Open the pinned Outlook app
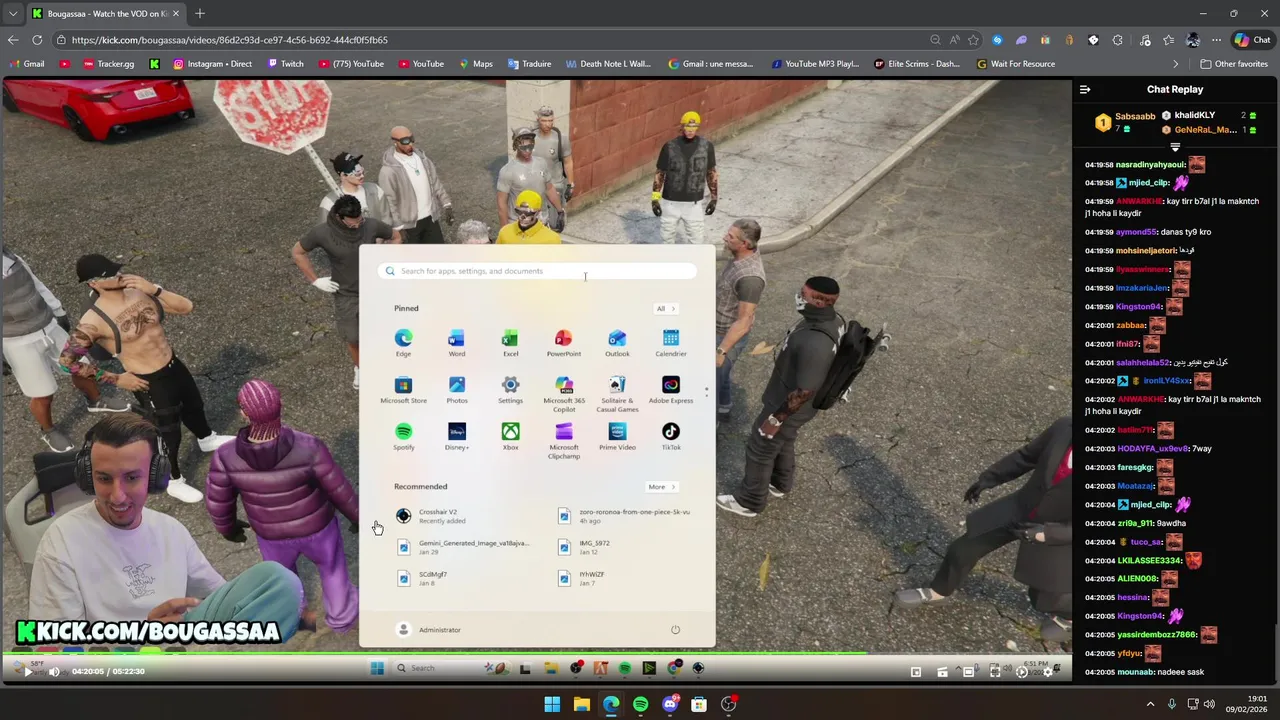The height and width of the screenshot is (720, 1280). (x=617, y=342)
